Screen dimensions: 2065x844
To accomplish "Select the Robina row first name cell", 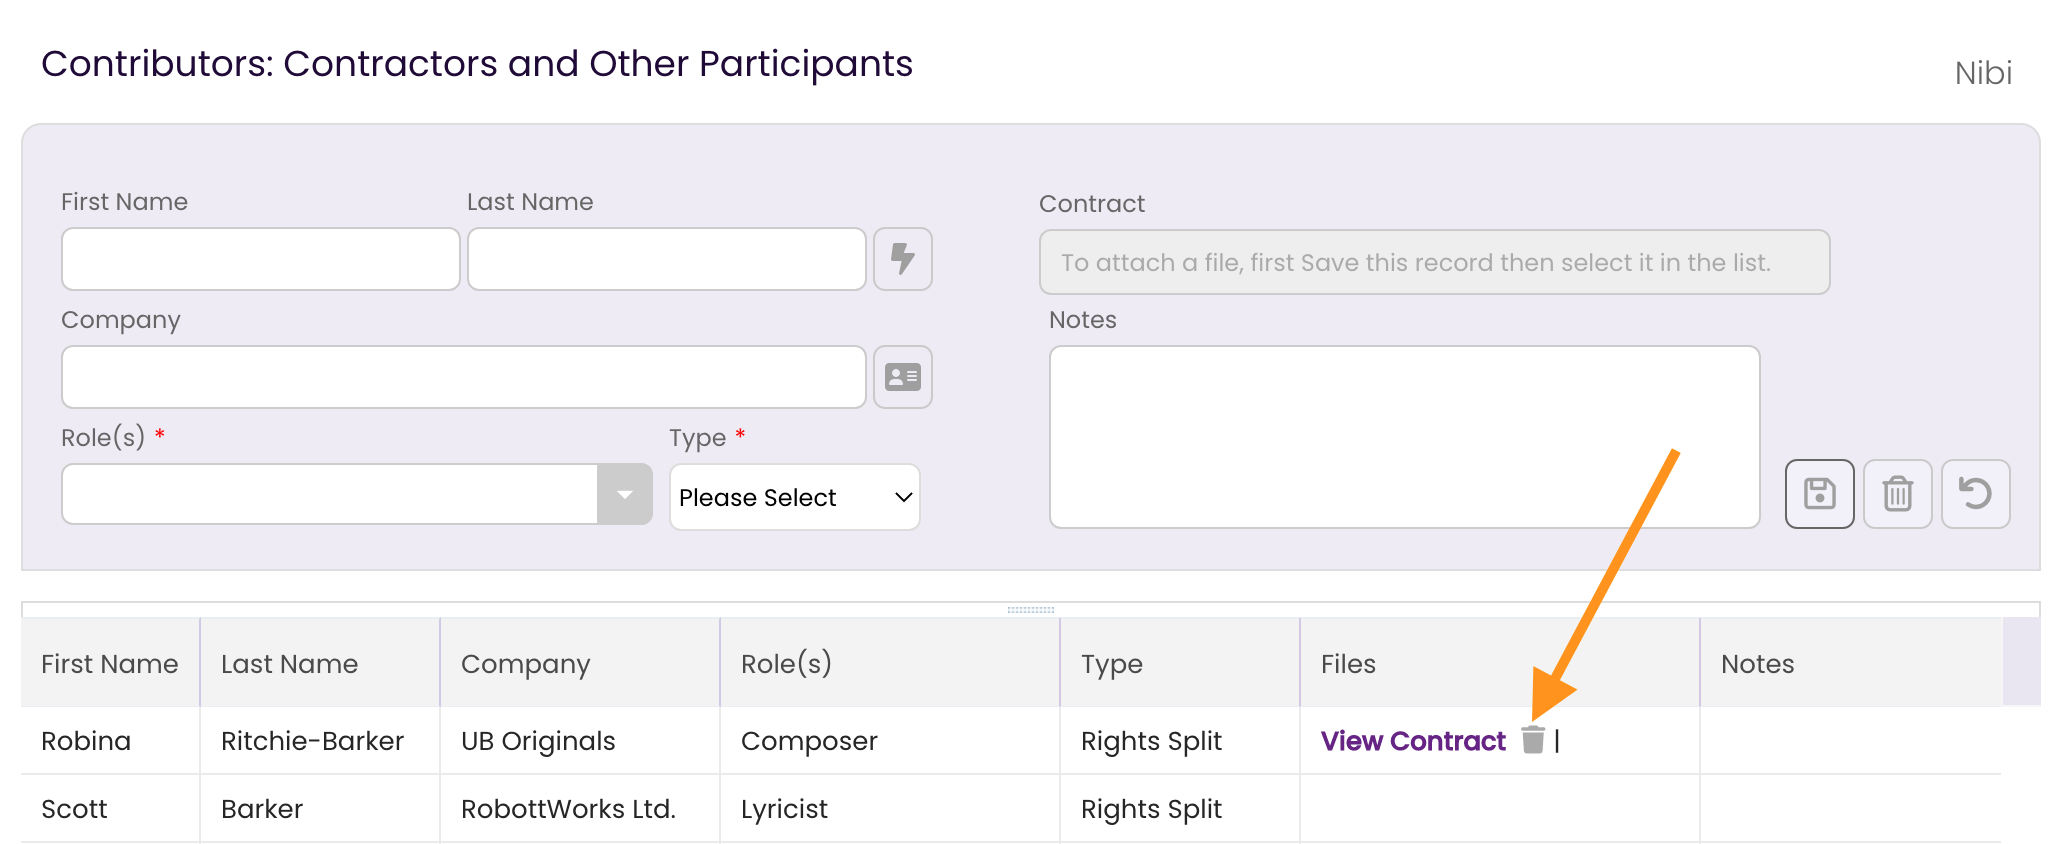I will (110, 741).
